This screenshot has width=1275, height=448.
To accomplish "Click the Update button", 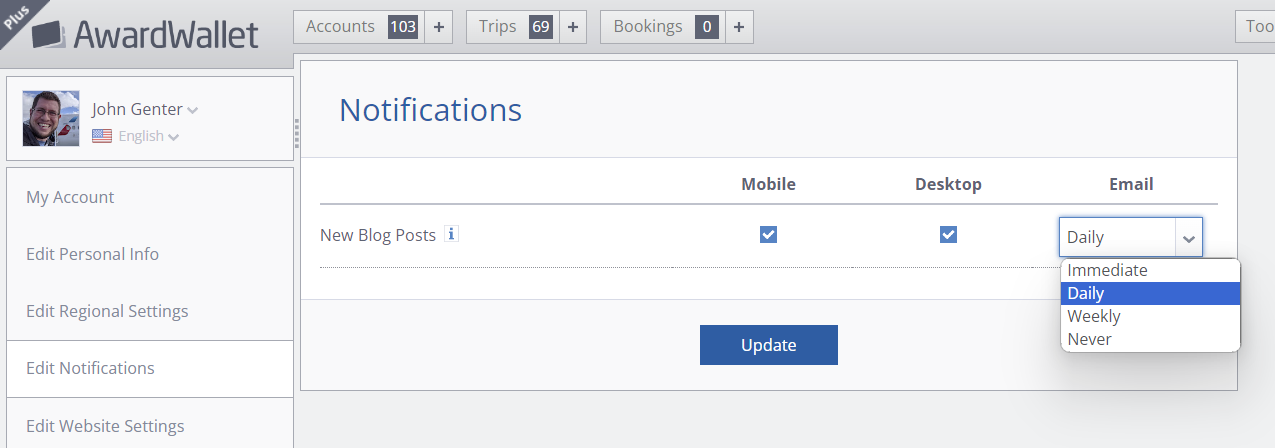I will [x=768, y=345].
